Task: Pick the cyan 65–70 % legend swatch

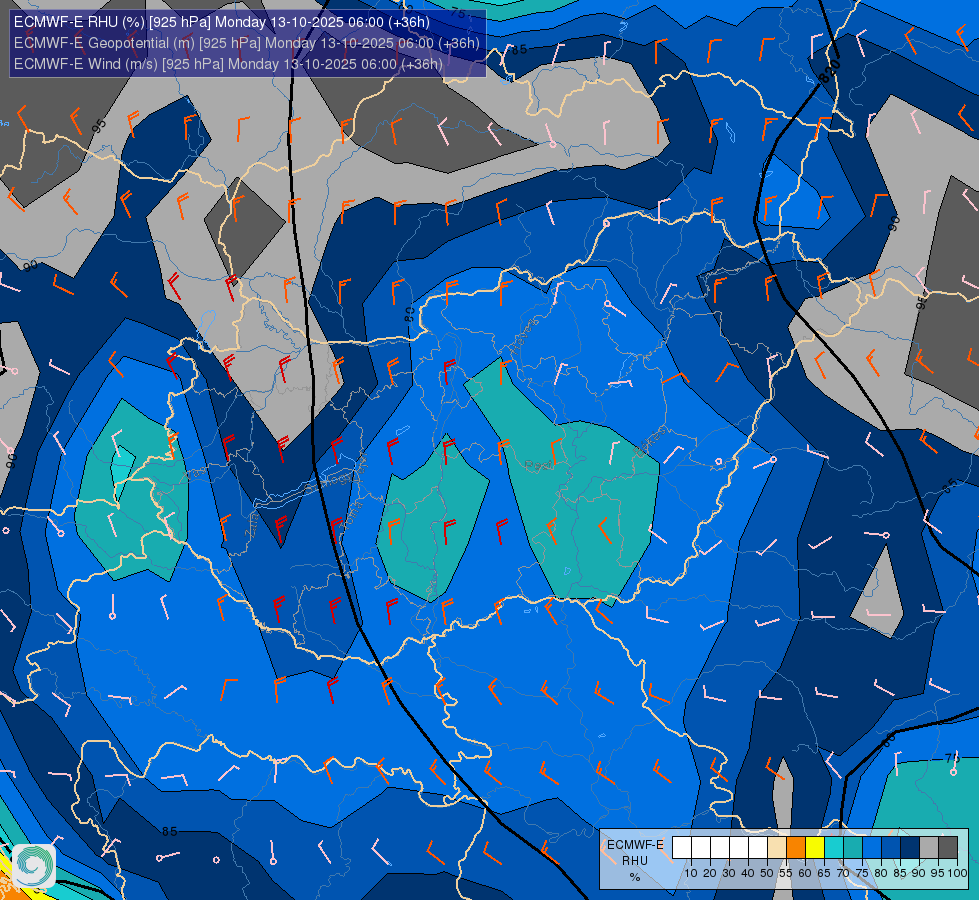Action: 834,847
